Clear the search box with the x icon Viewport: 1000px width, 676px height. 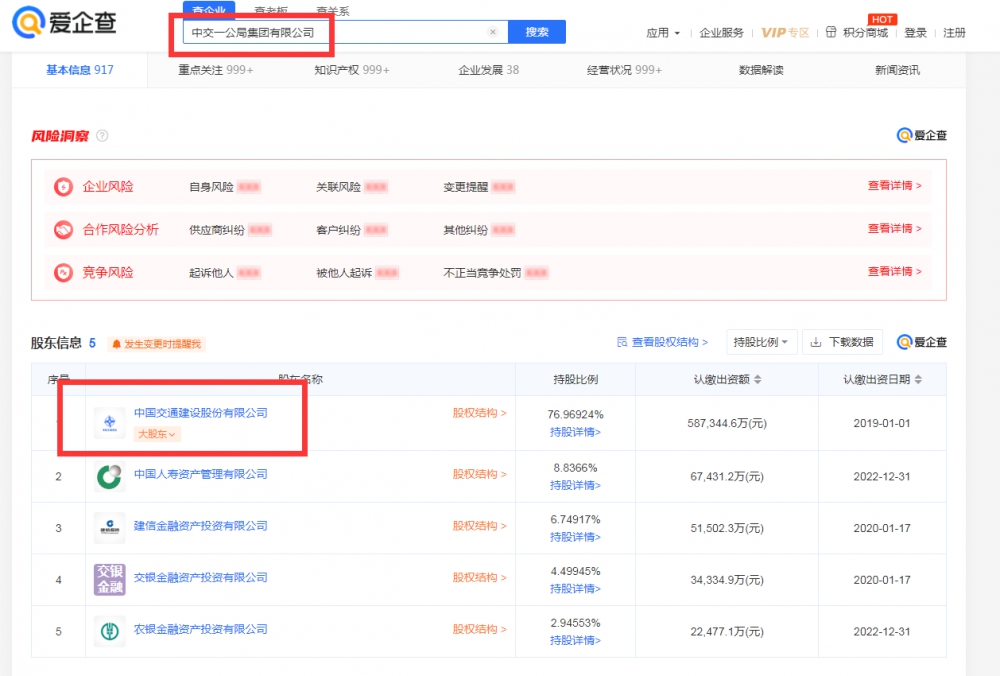coord(492,32)
